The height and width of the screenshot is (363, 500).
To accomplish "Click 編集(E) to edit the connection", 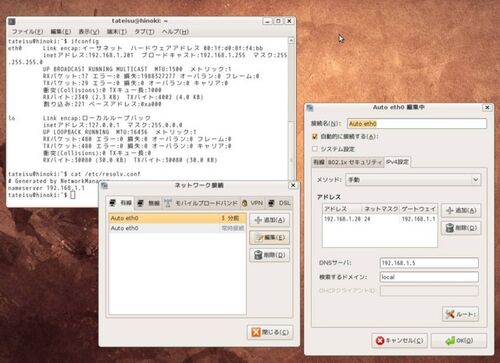I will (269, 237).
